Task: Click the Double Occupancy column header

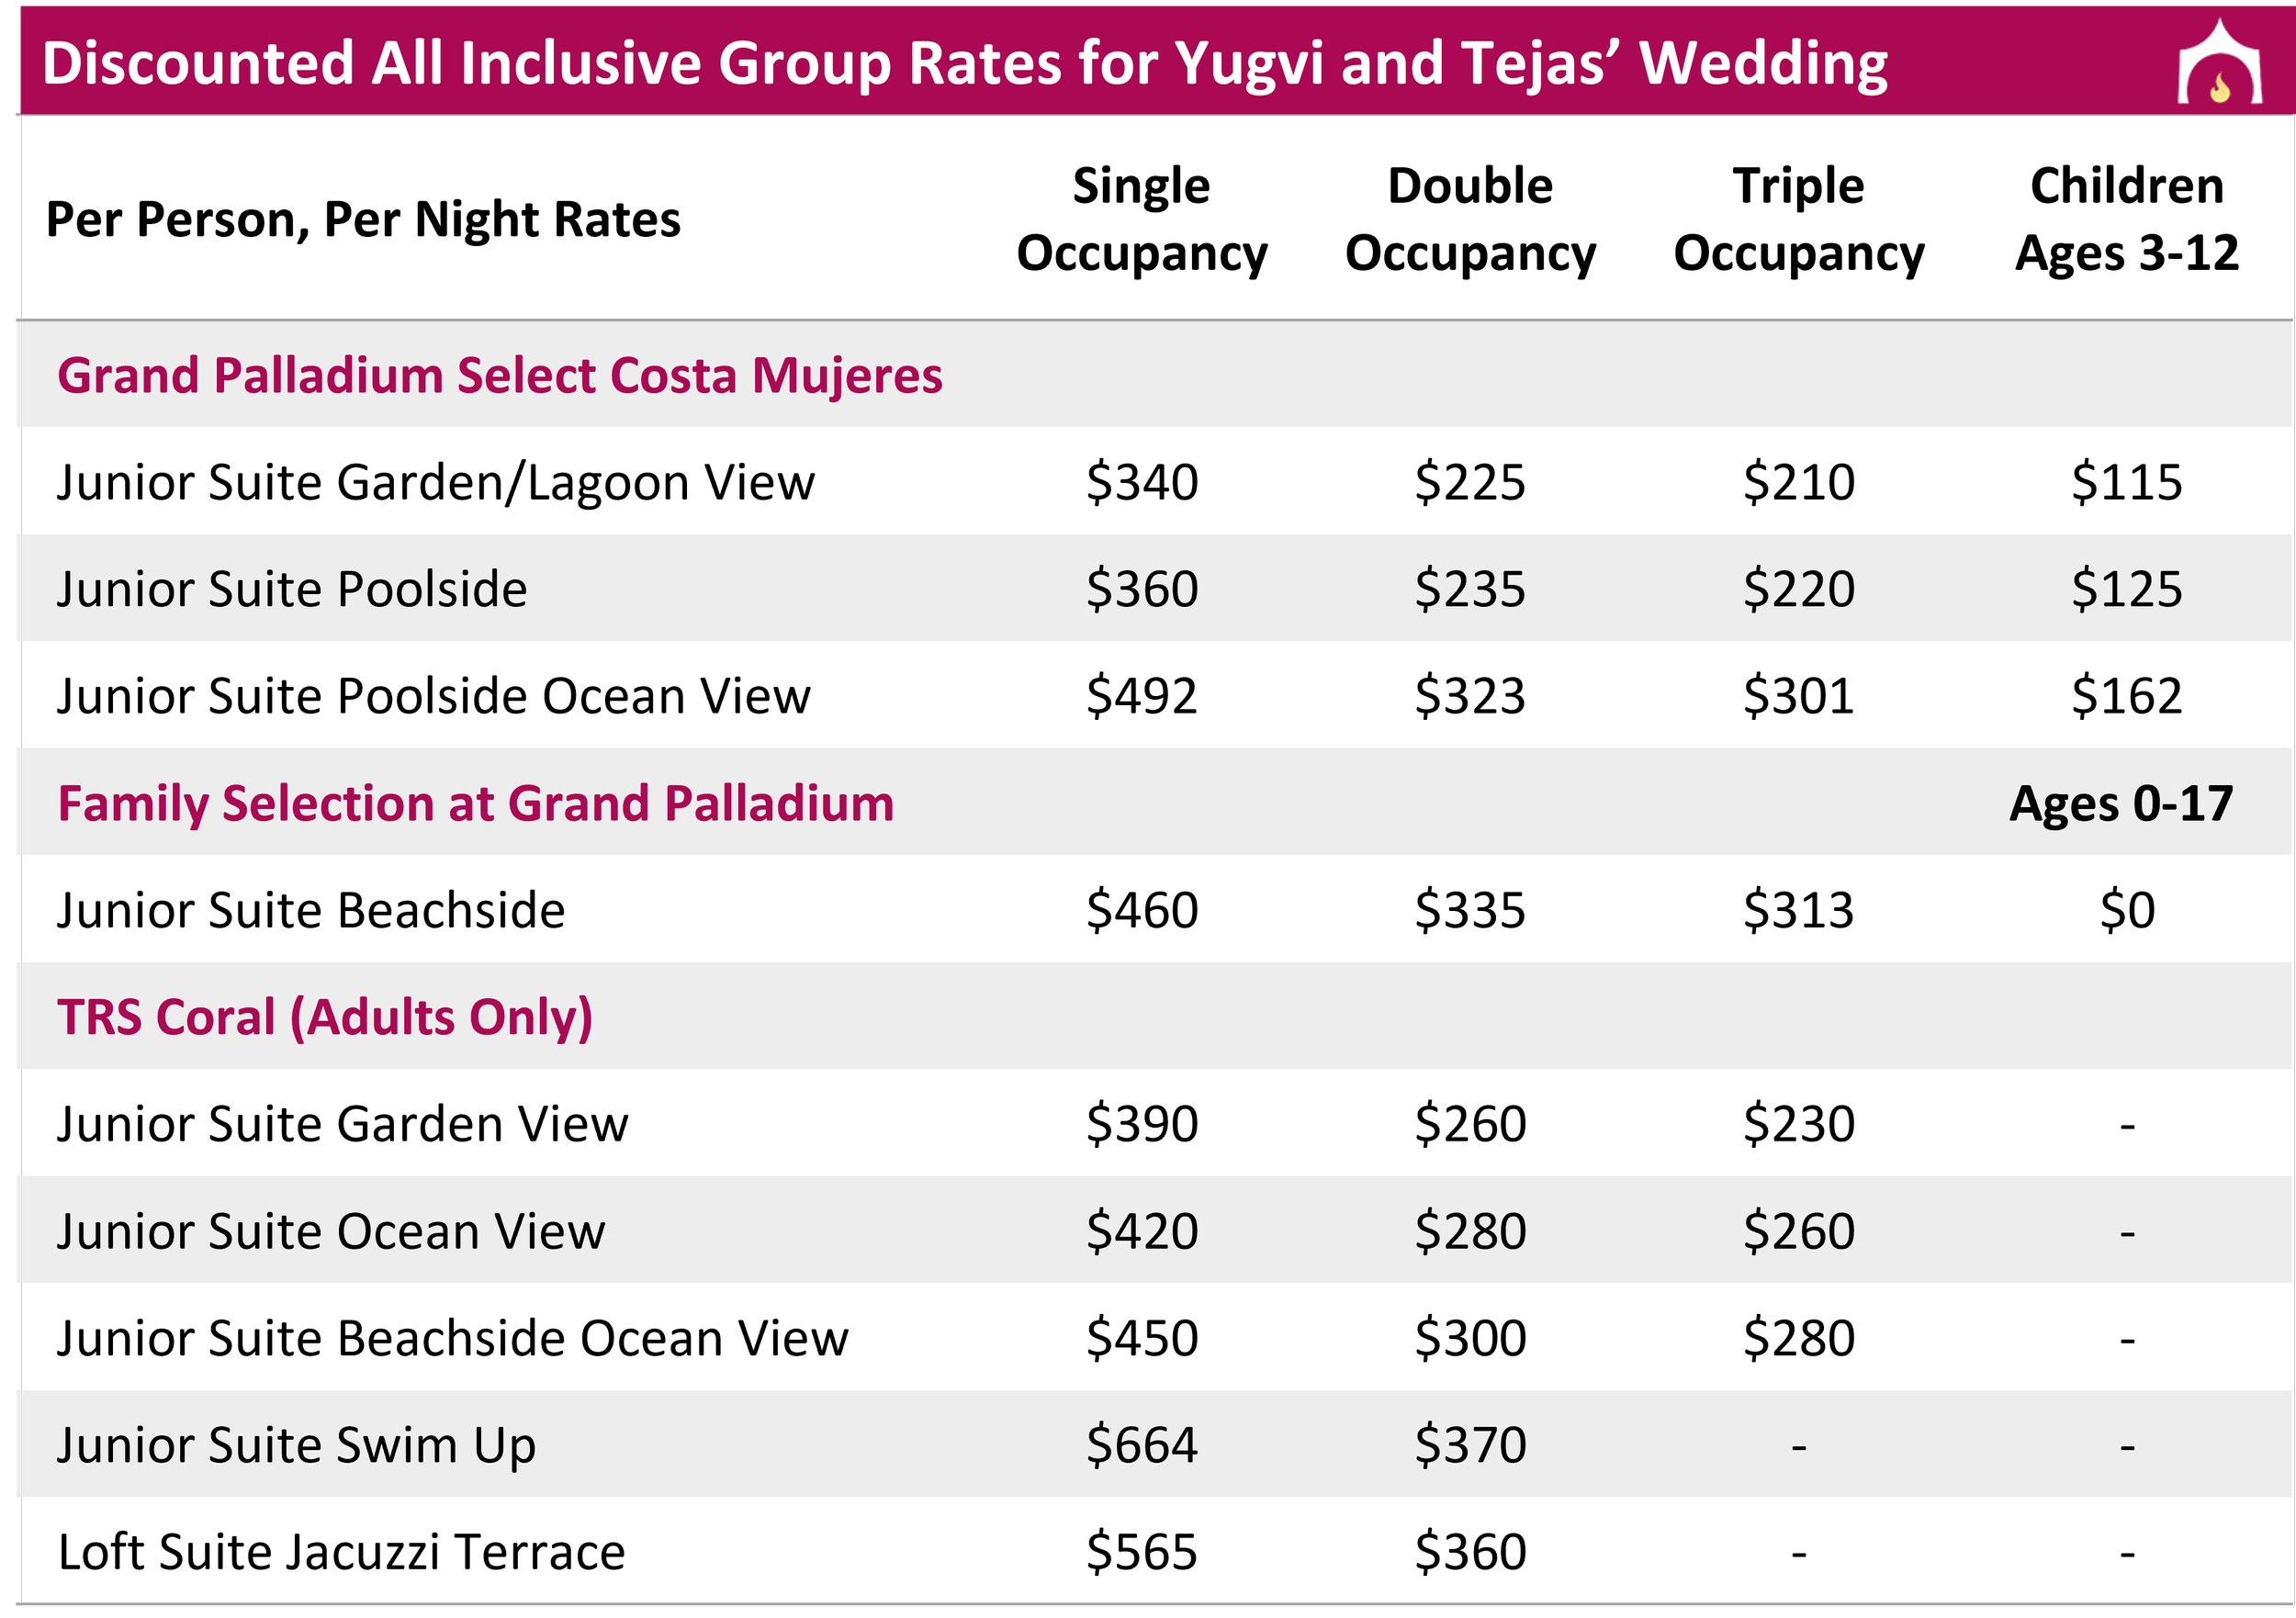Action: tap(1469, 220)
